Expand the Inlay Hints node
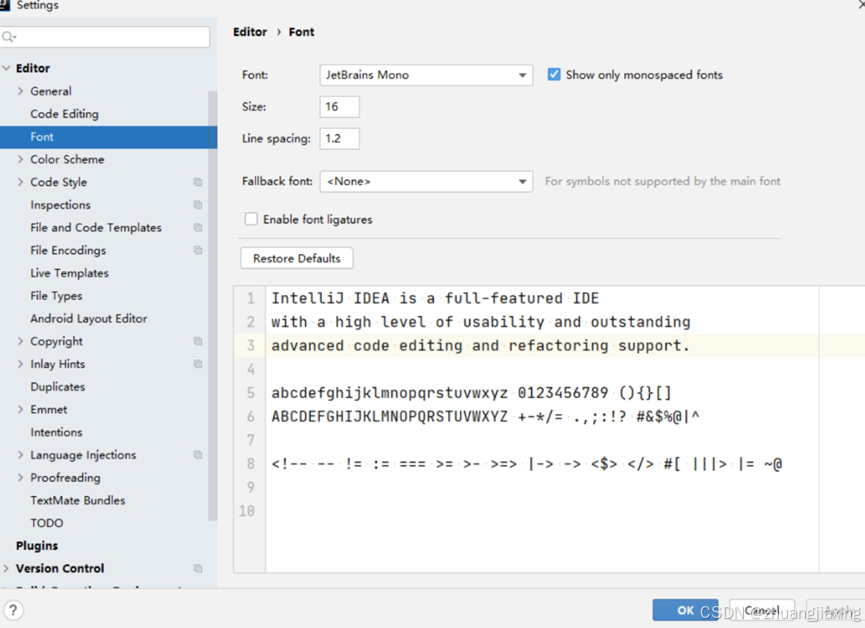This screenshot has width=865, height=628. click(x=20, y=364)
